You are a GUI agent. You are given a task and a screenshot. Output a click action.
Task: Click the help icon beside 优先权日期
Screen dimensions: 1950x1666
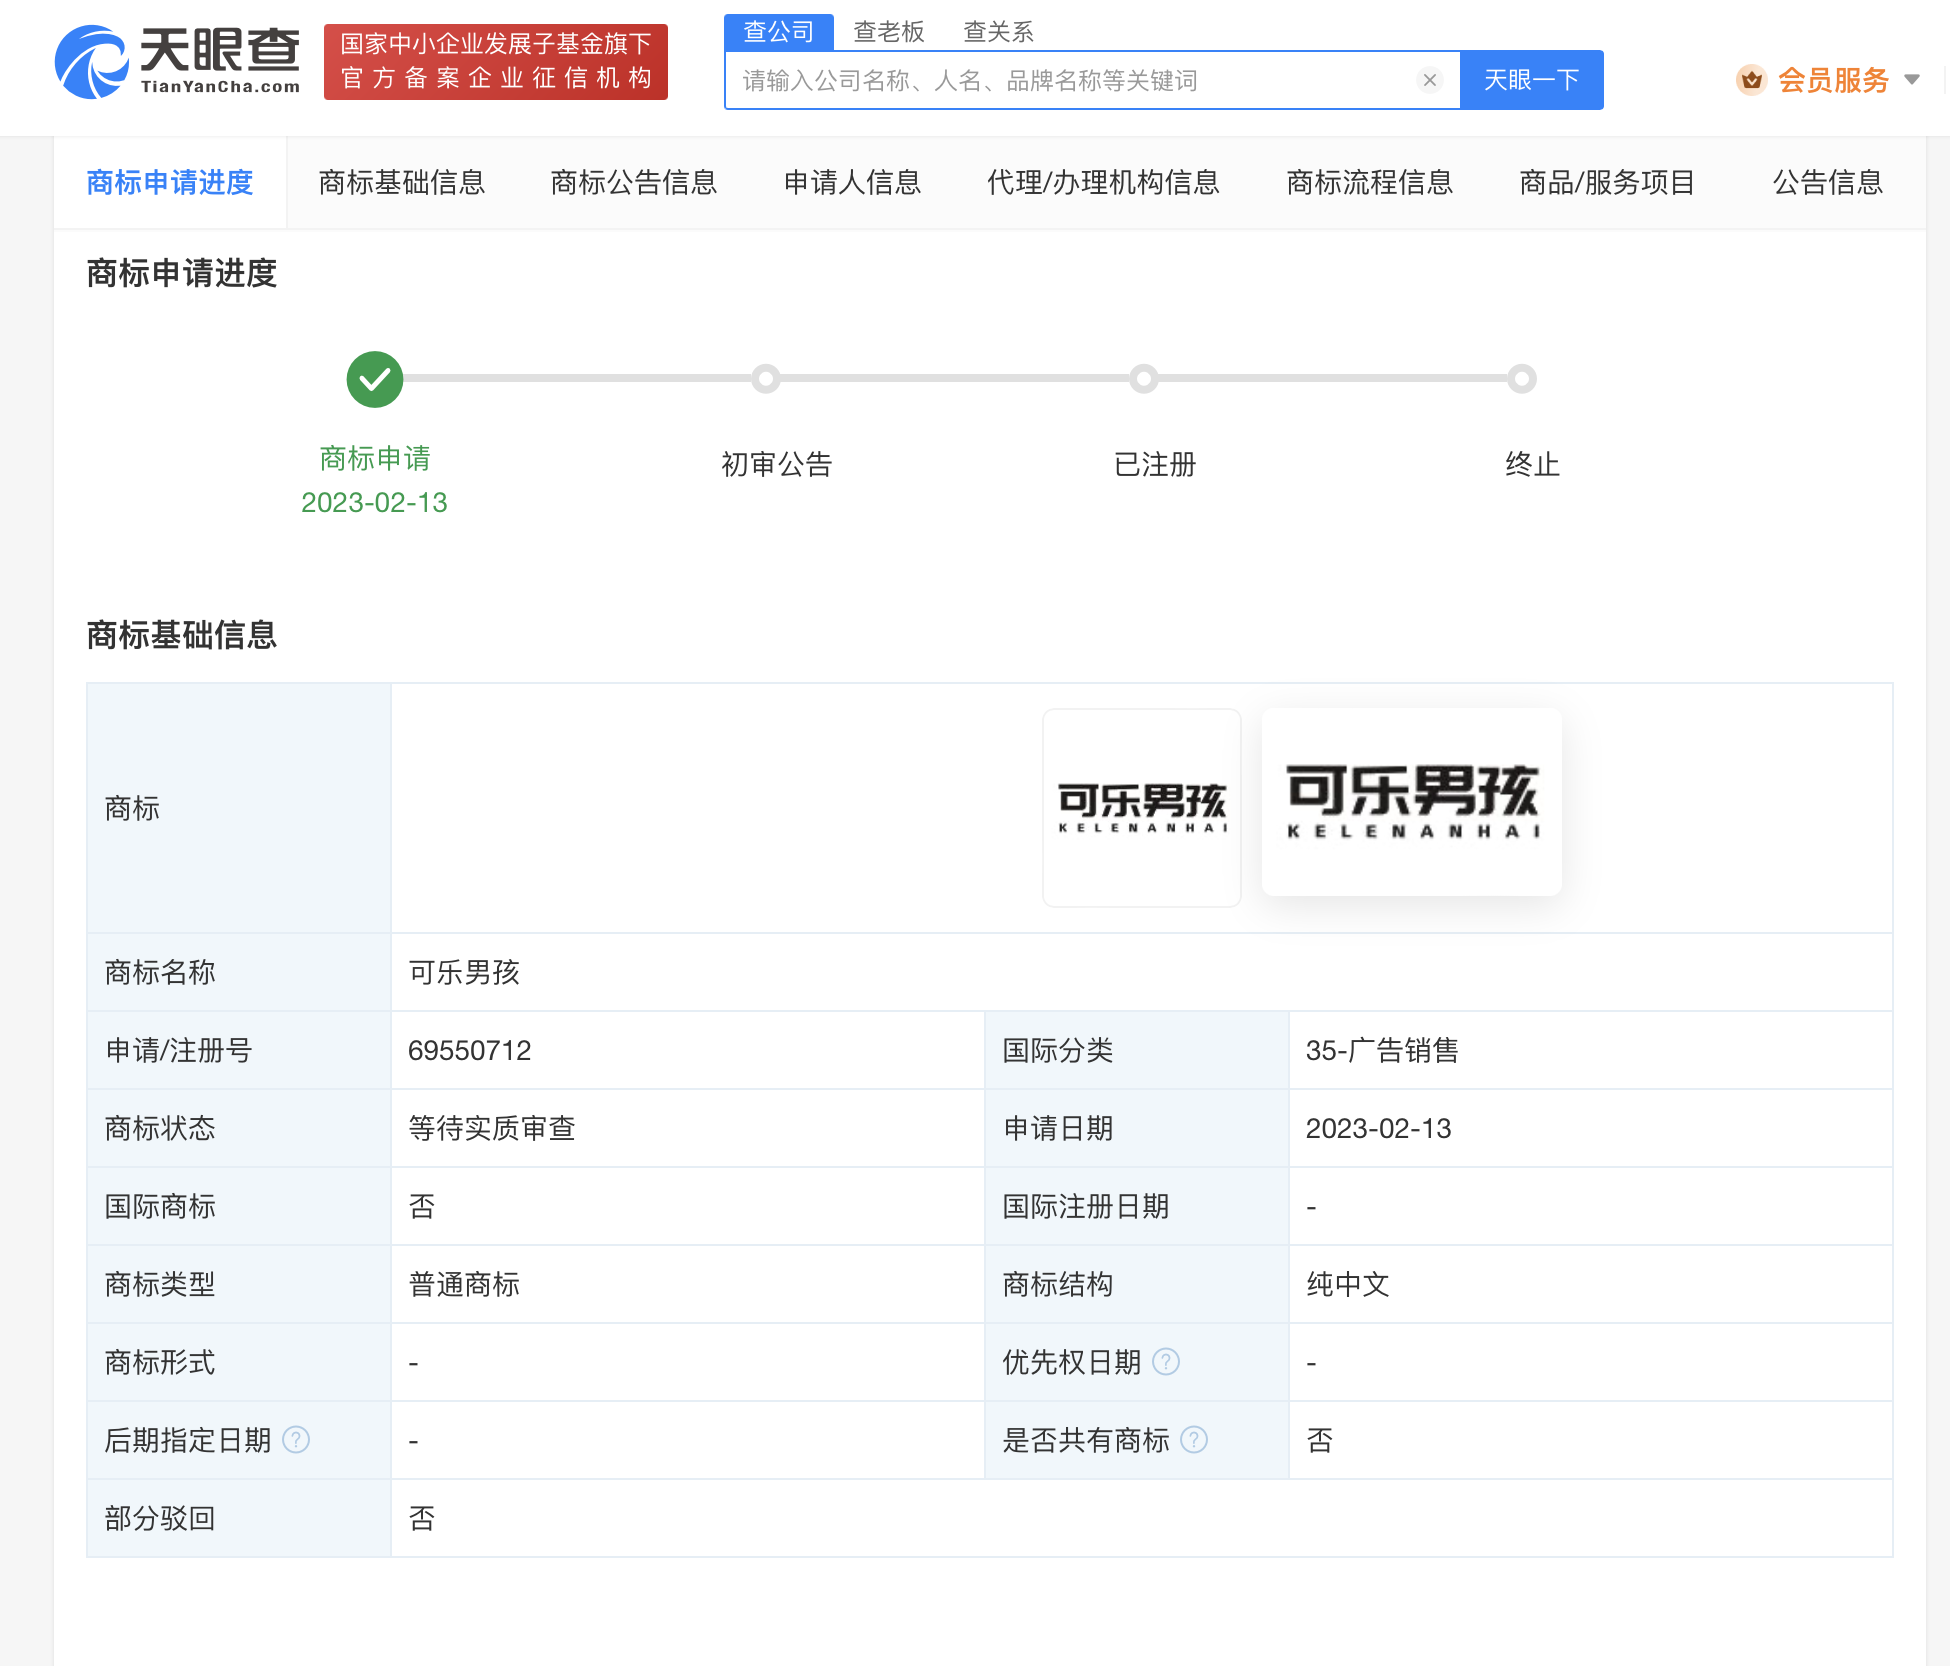pos(1166,1362)
